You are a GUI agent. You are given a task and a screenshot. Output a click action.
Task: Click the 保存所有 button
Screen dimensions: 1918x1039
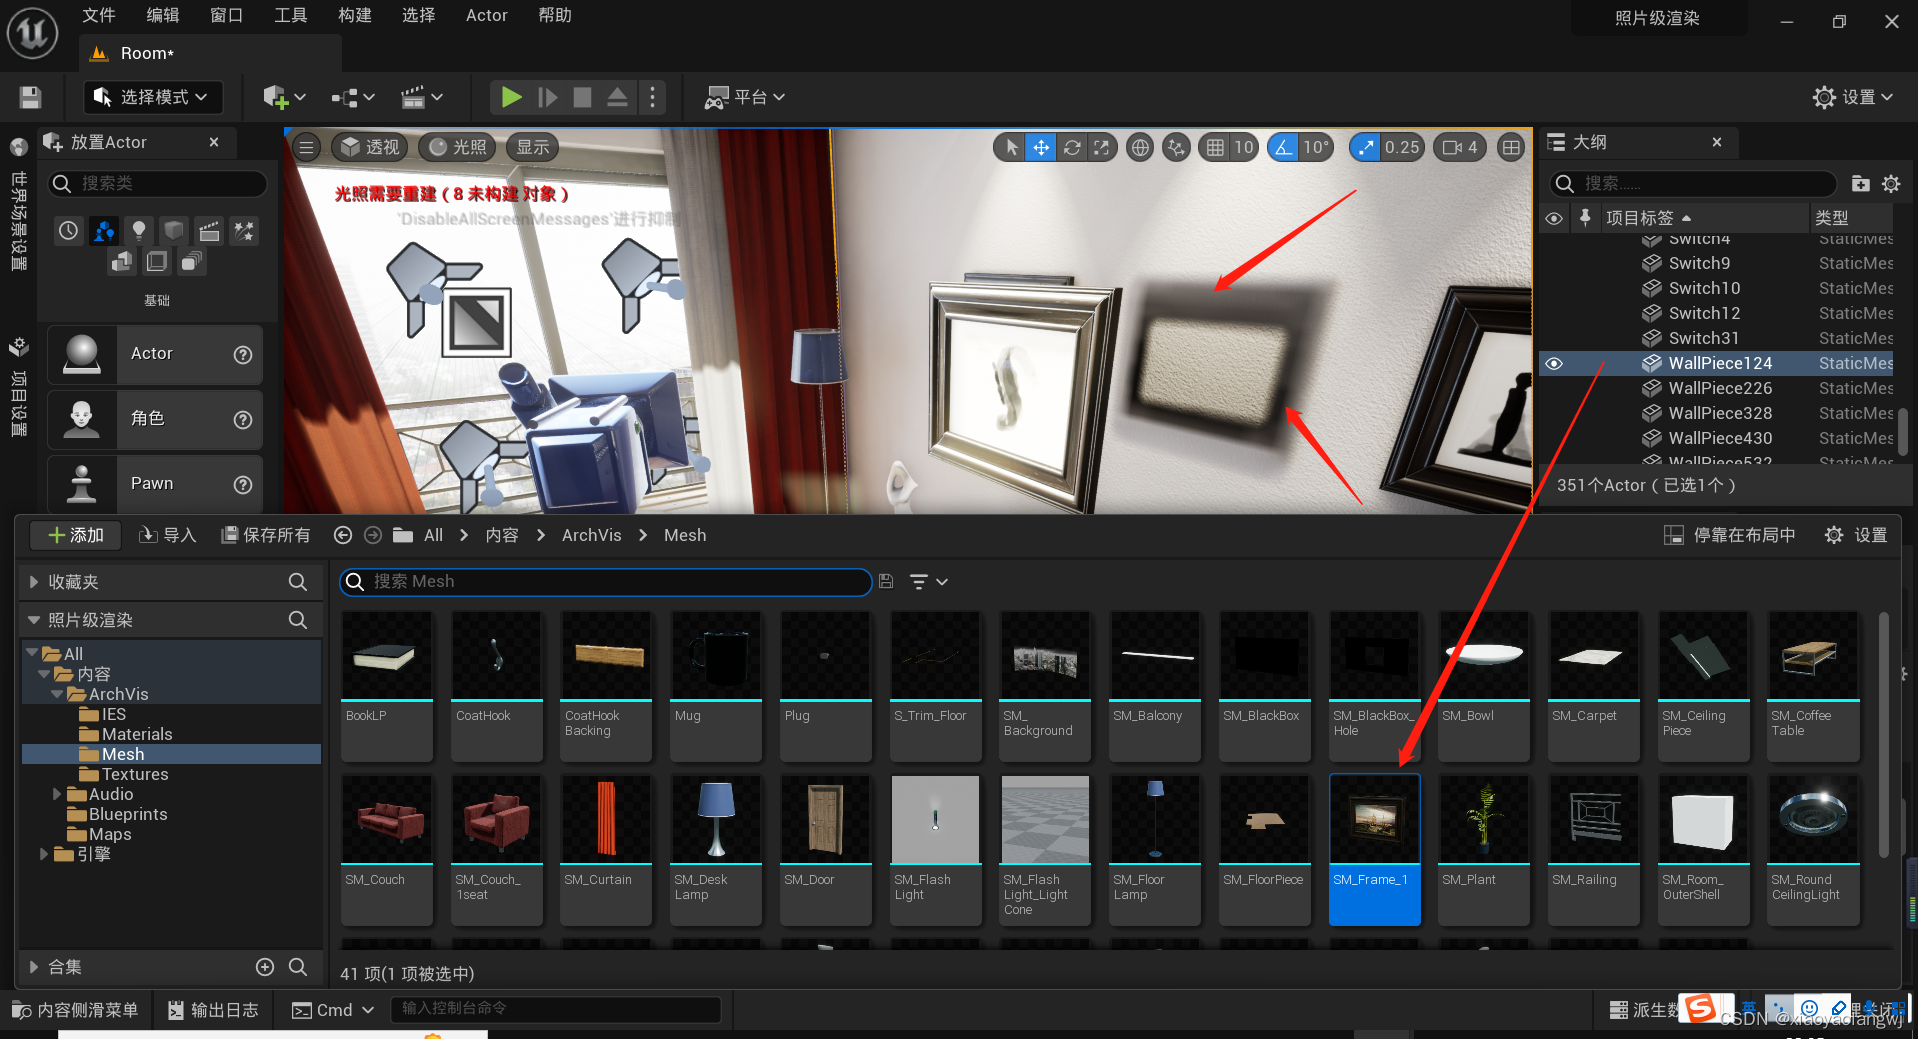[266, 535]
